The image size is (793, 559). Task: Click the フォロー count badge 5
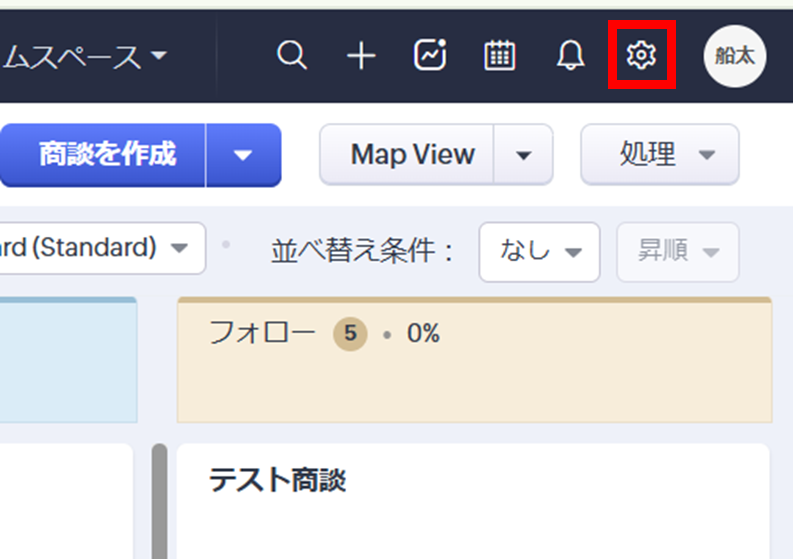coord(349,334)
